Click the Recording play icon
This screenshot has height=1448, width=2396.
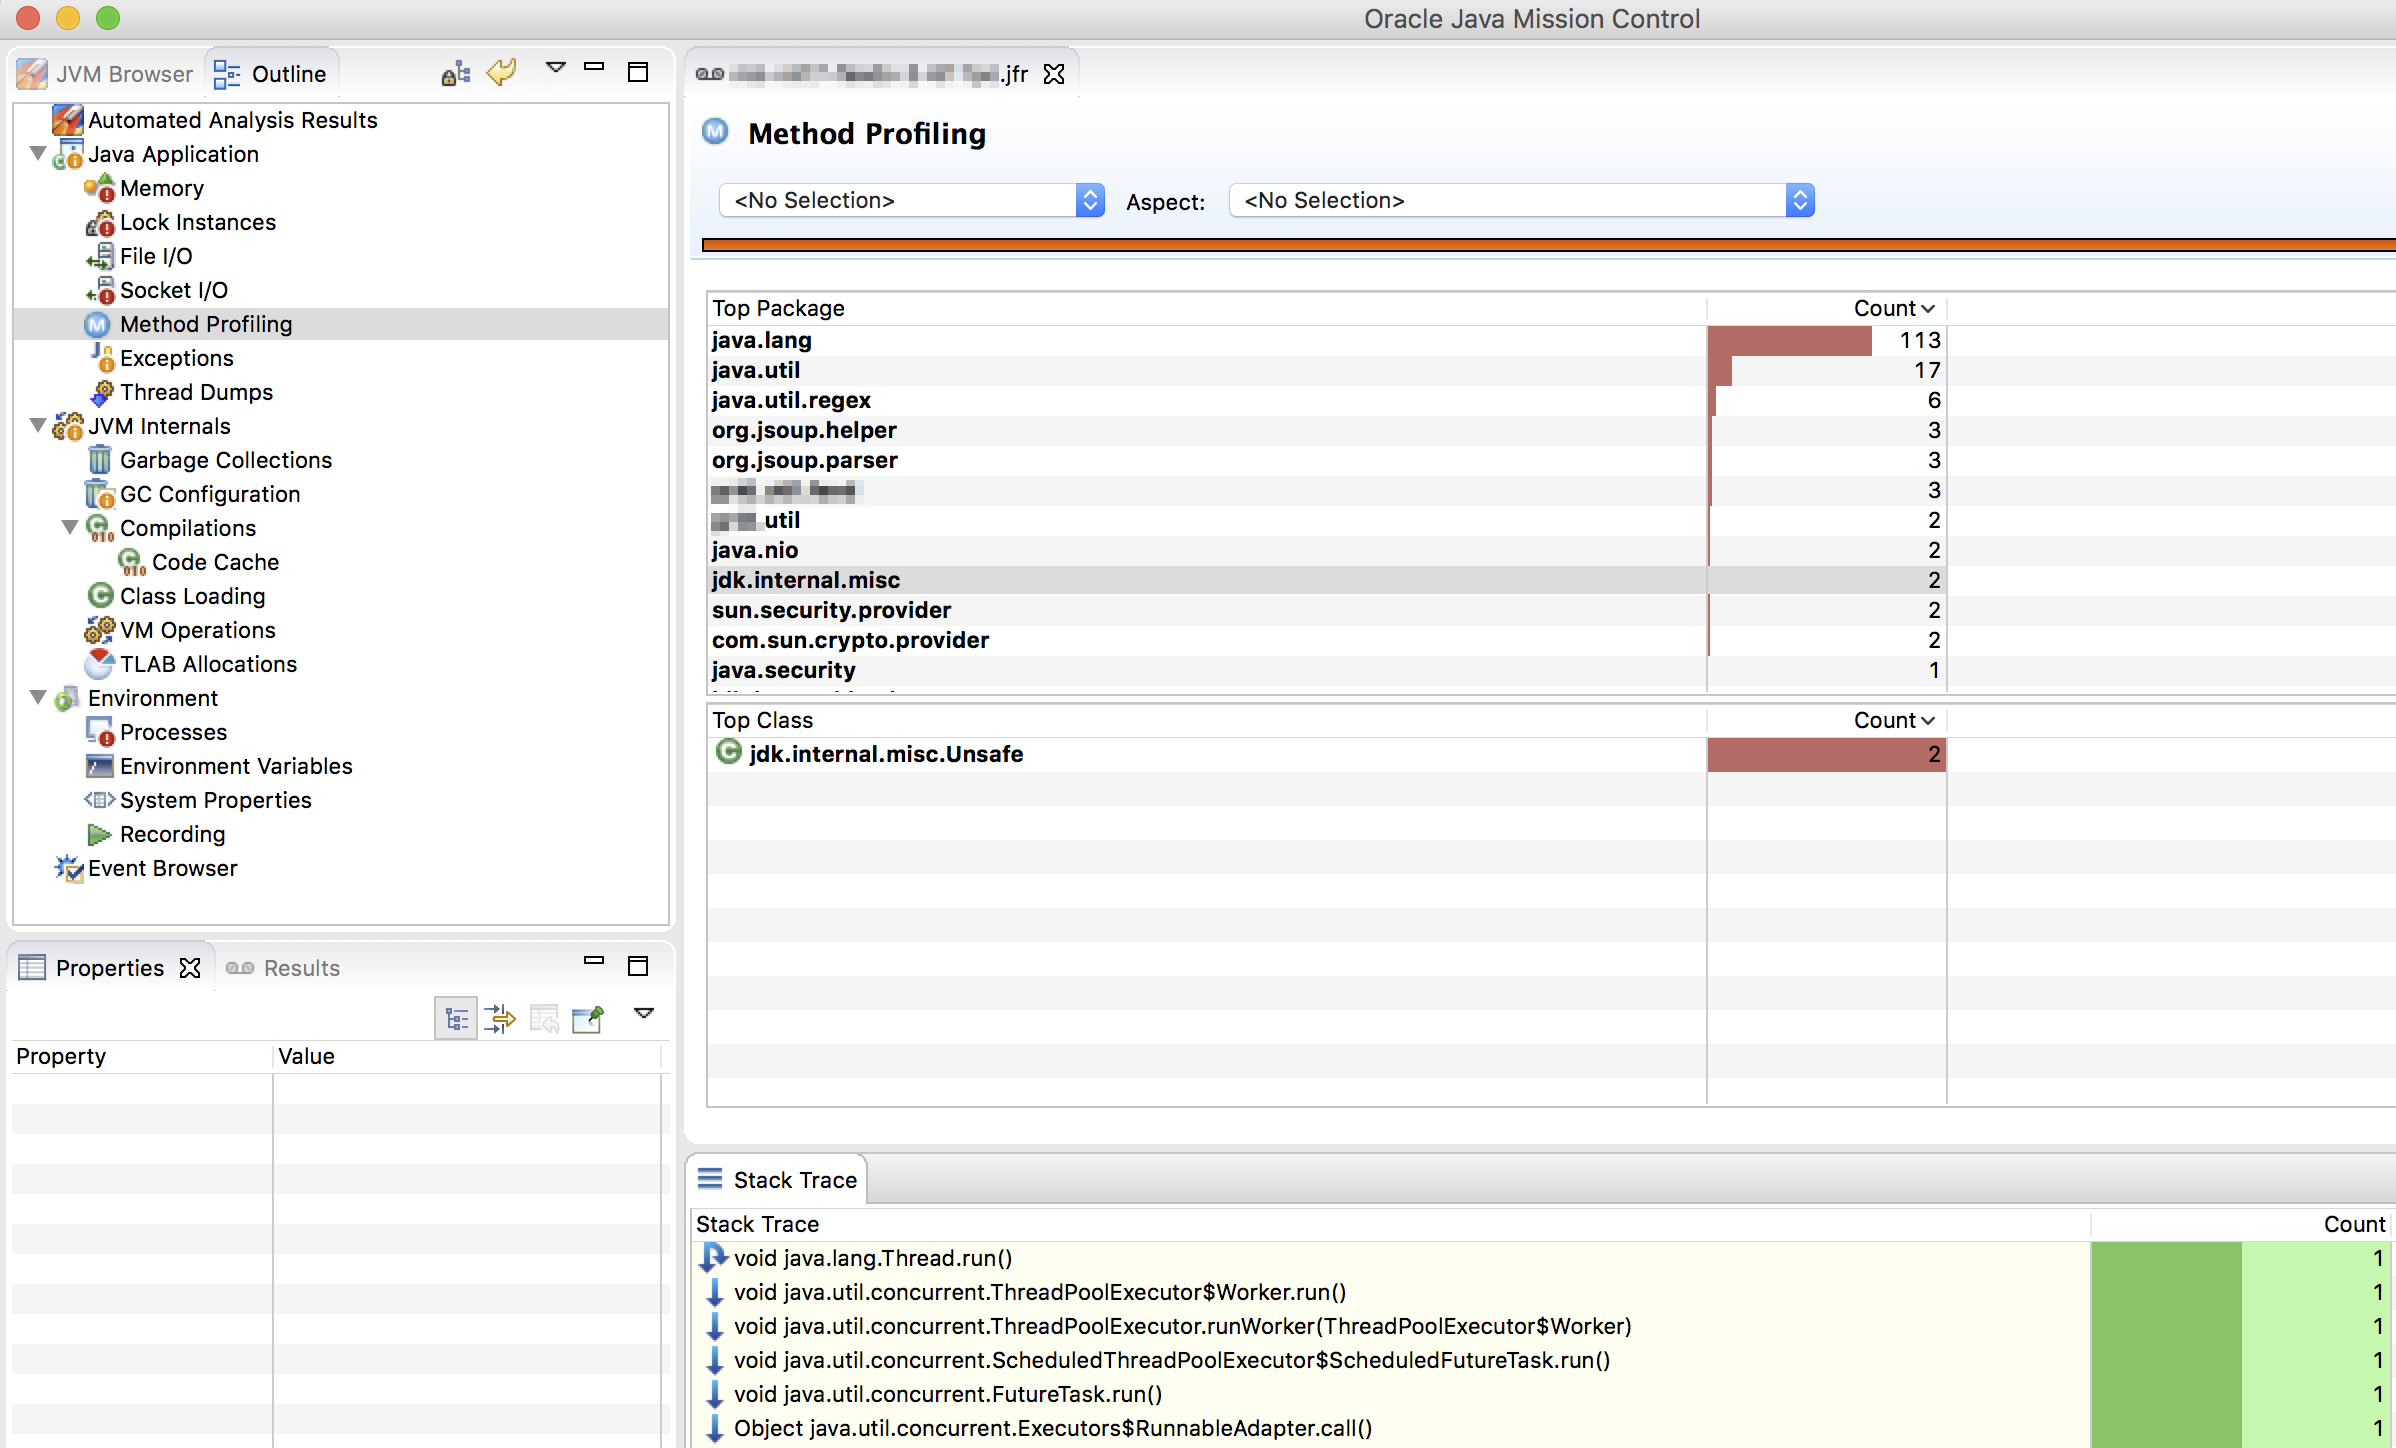[x=99, y=834]
